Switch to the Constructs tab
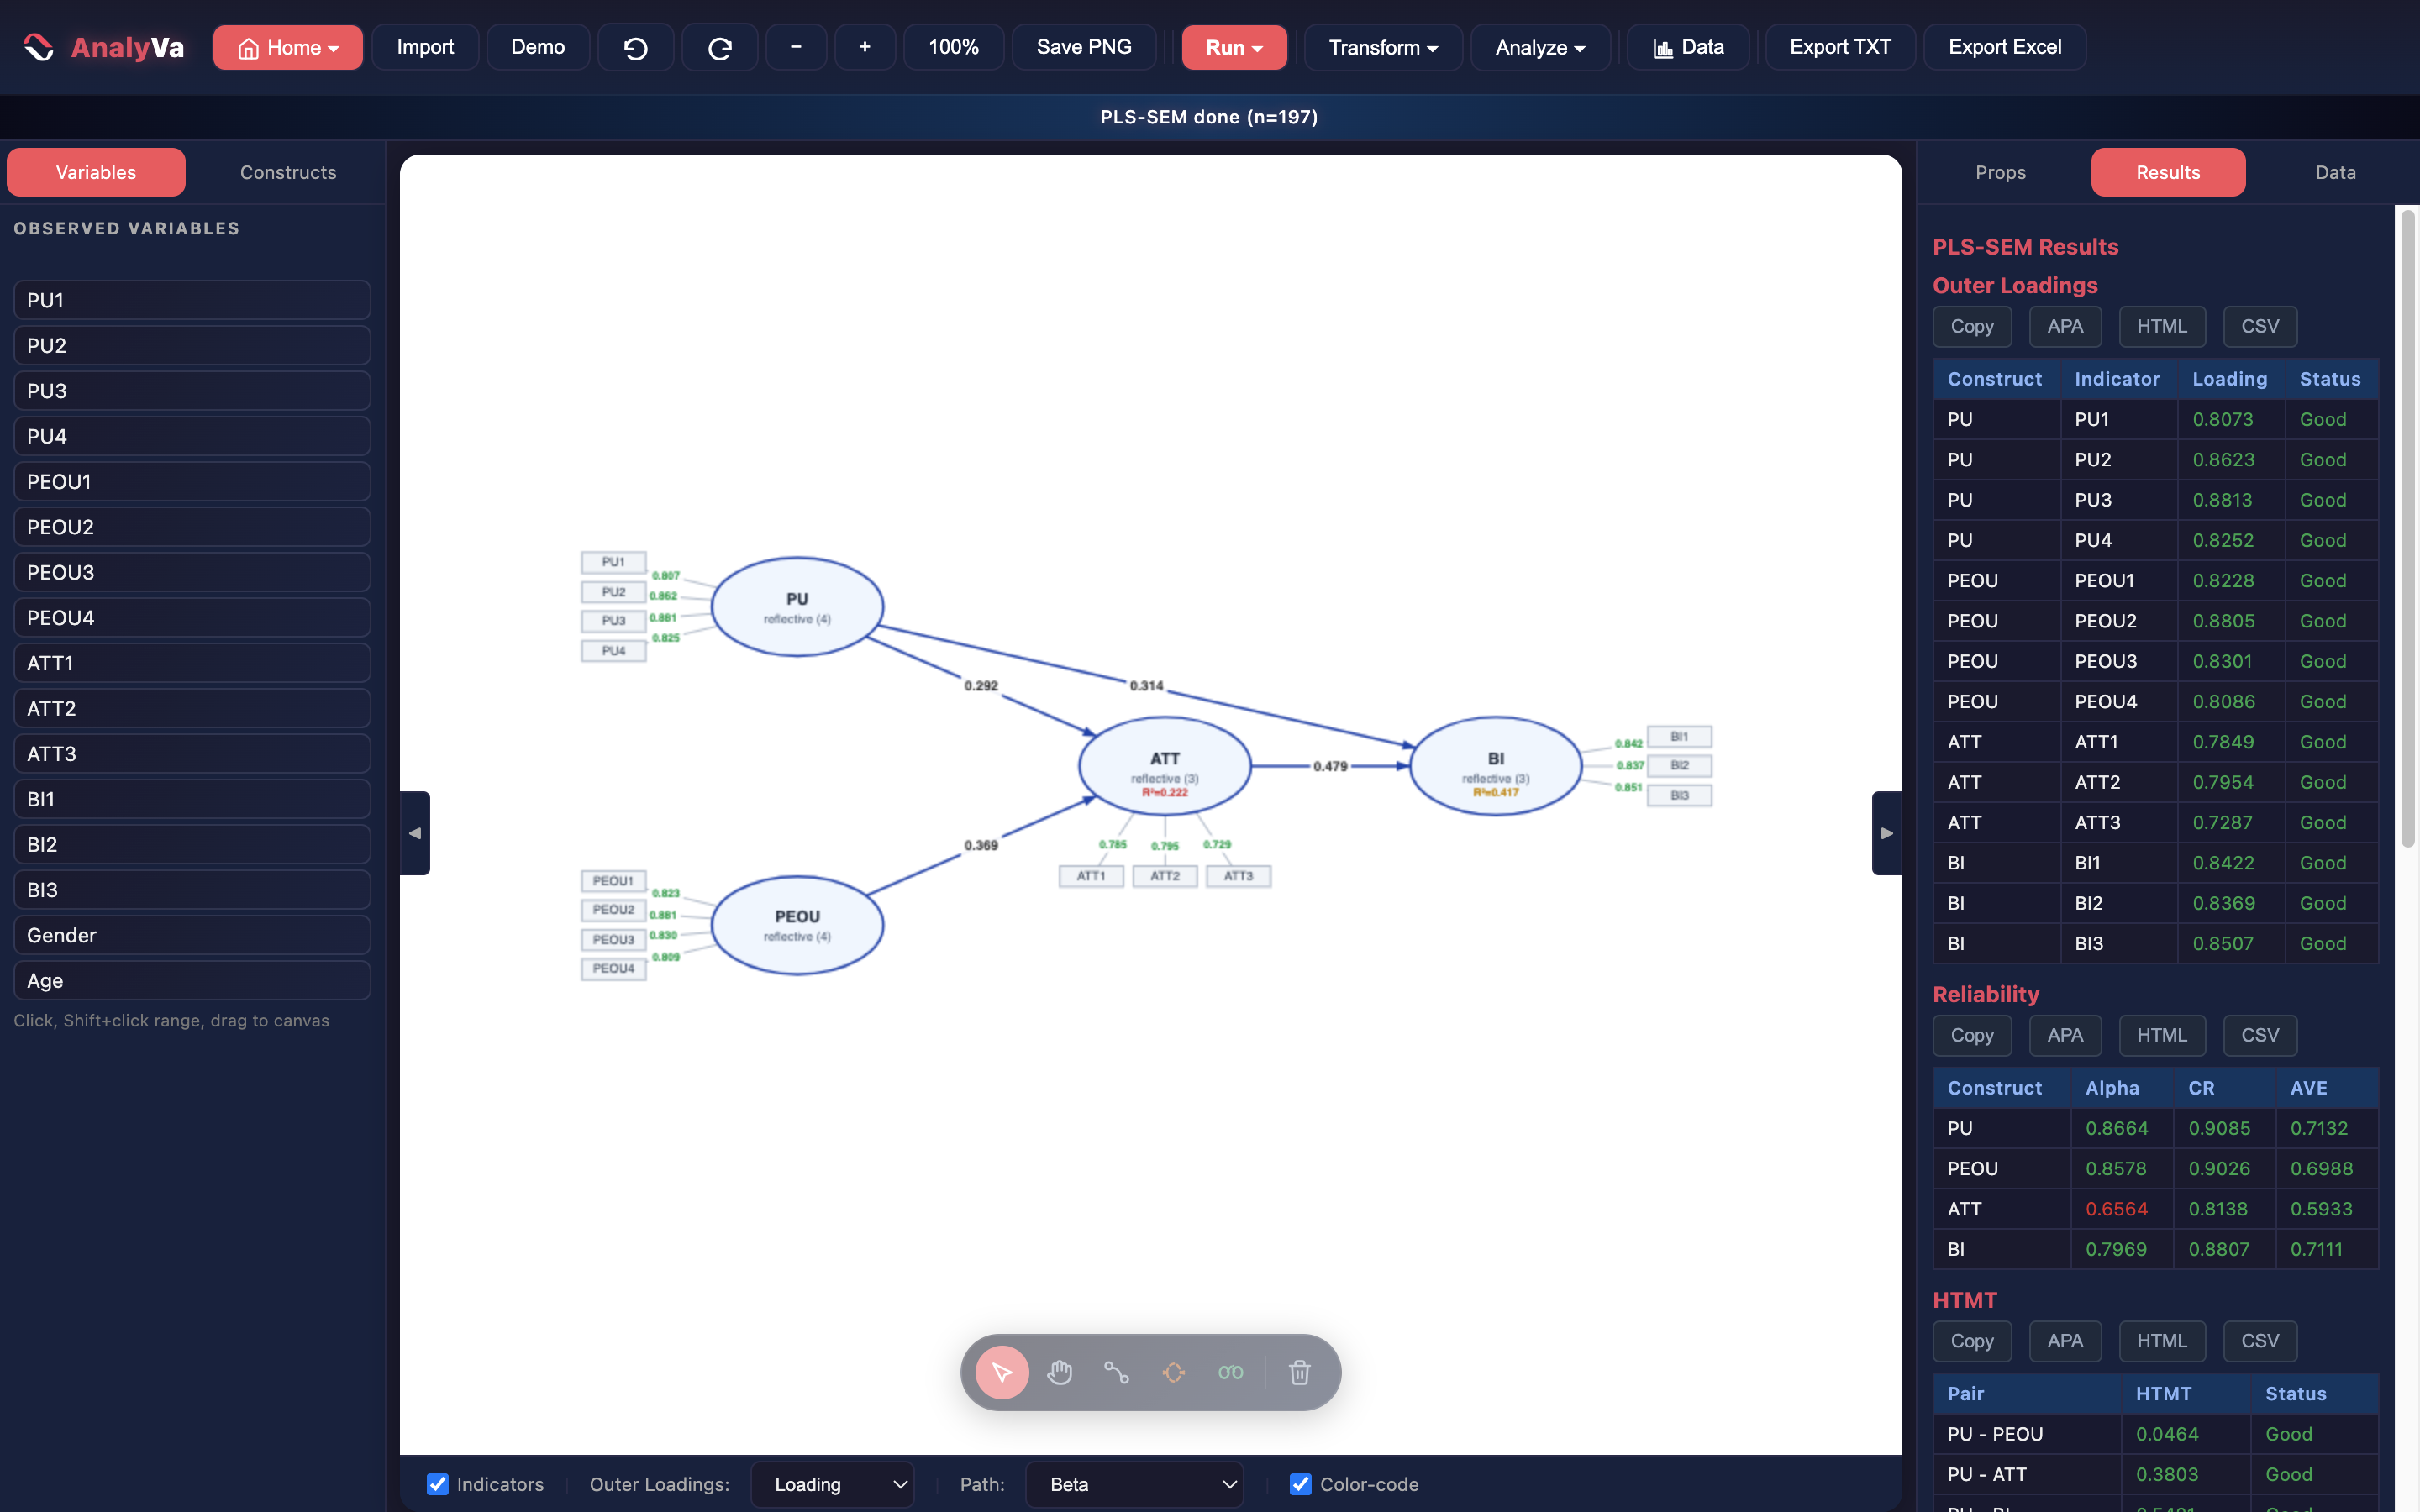 click(x=288, y=172)
